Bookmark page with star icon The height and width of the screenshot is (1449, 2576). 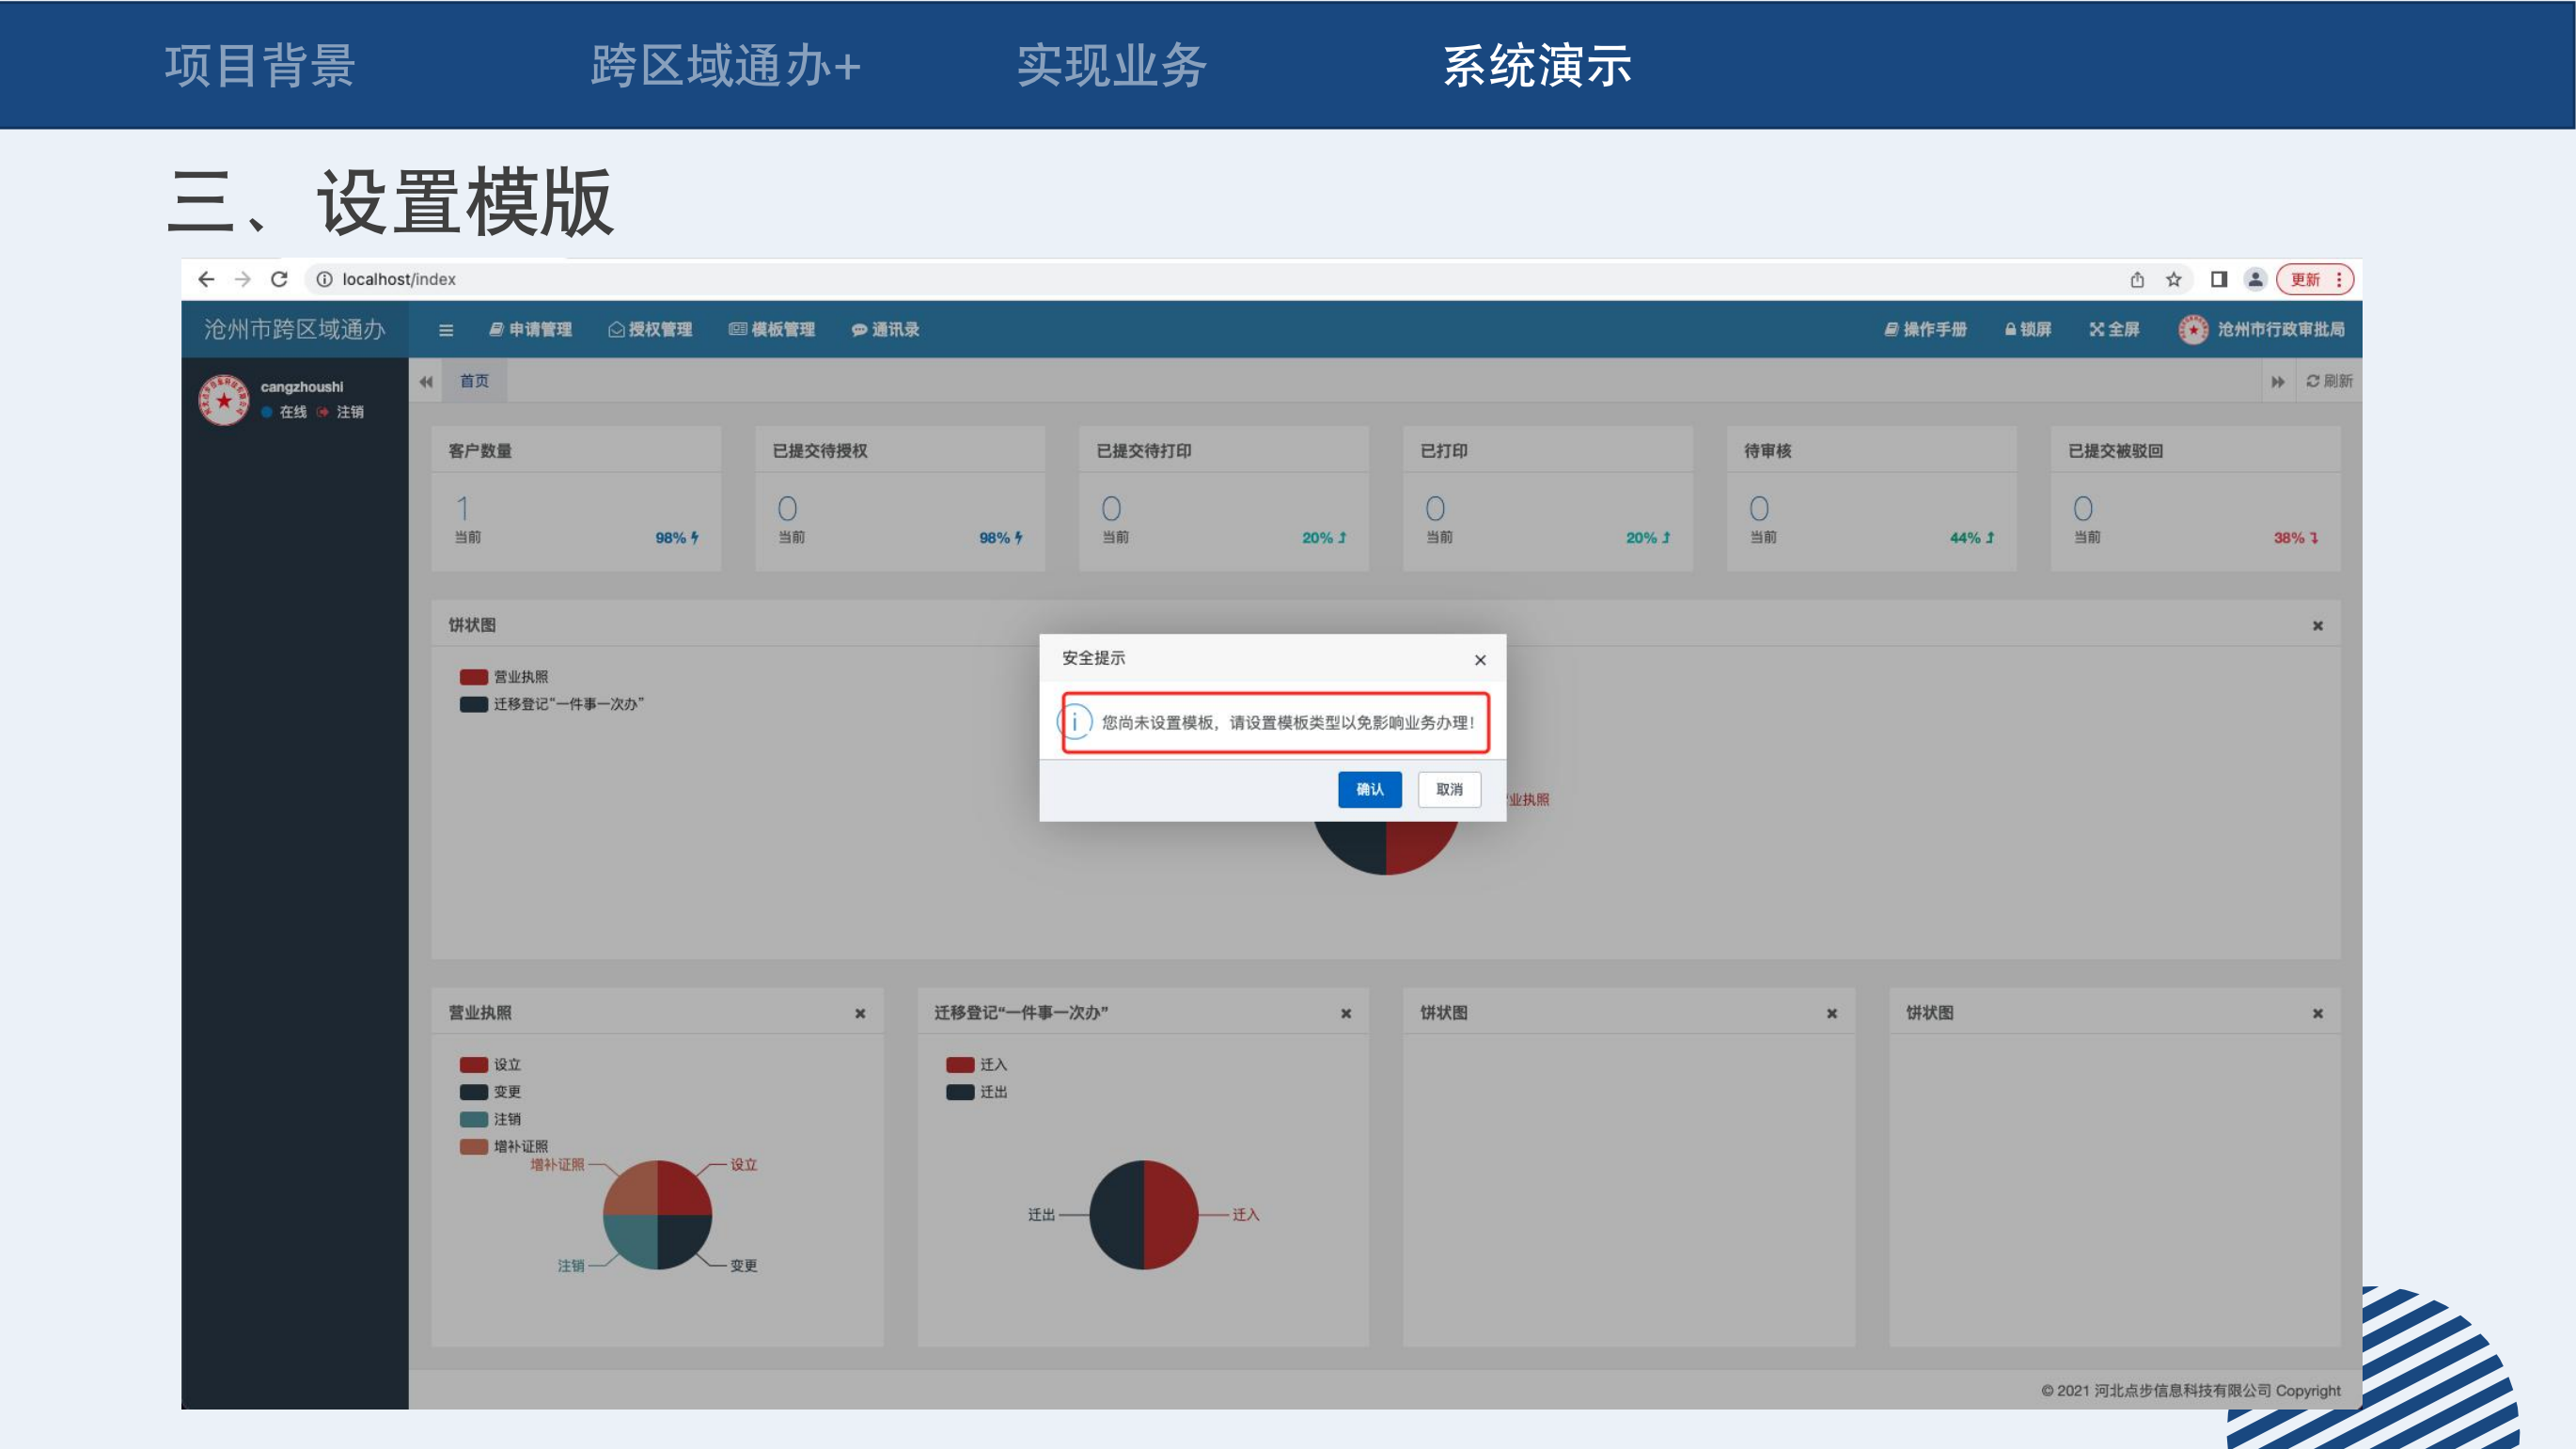tap(2173, 279)
